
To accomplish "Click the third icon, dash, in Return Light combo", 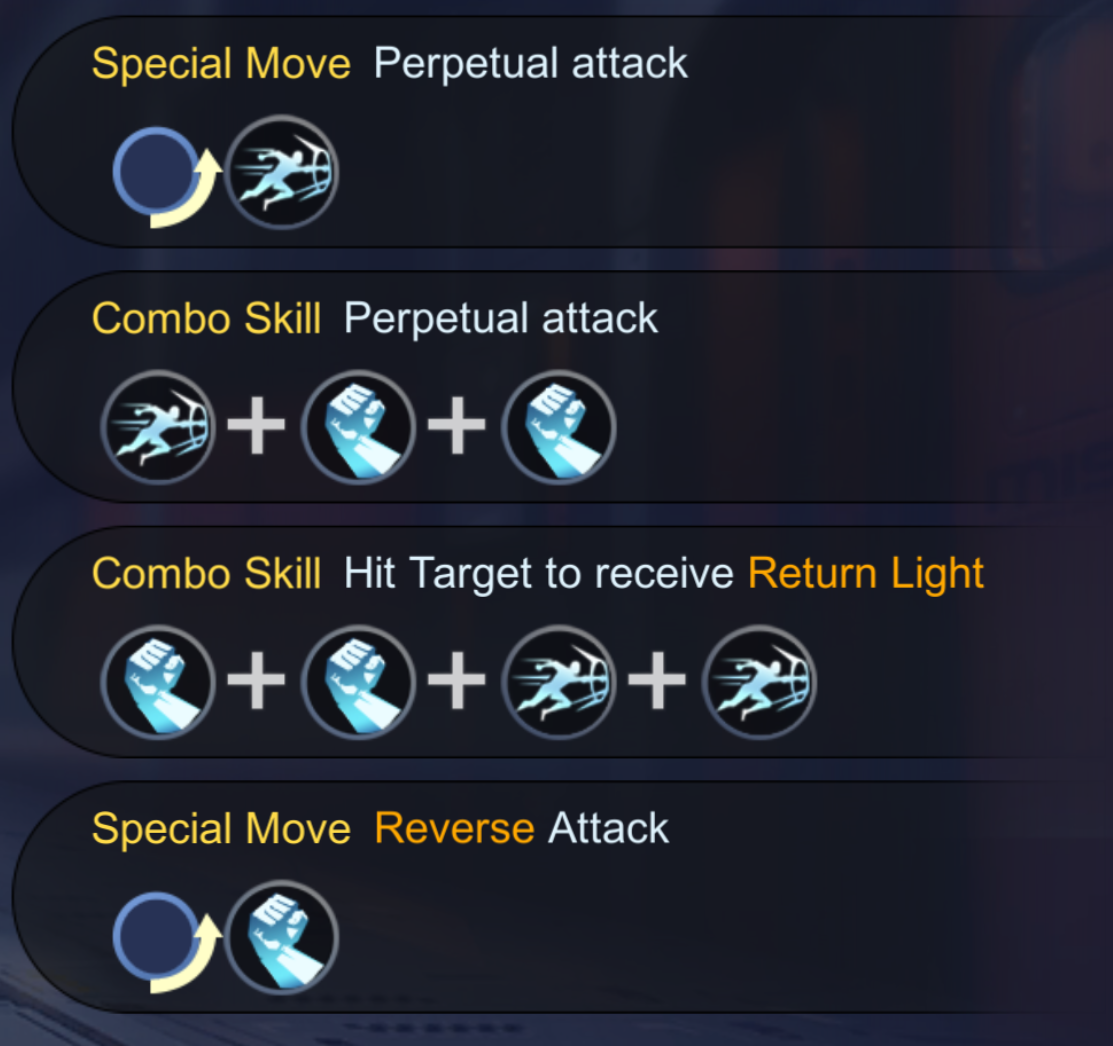I will 559,682.
